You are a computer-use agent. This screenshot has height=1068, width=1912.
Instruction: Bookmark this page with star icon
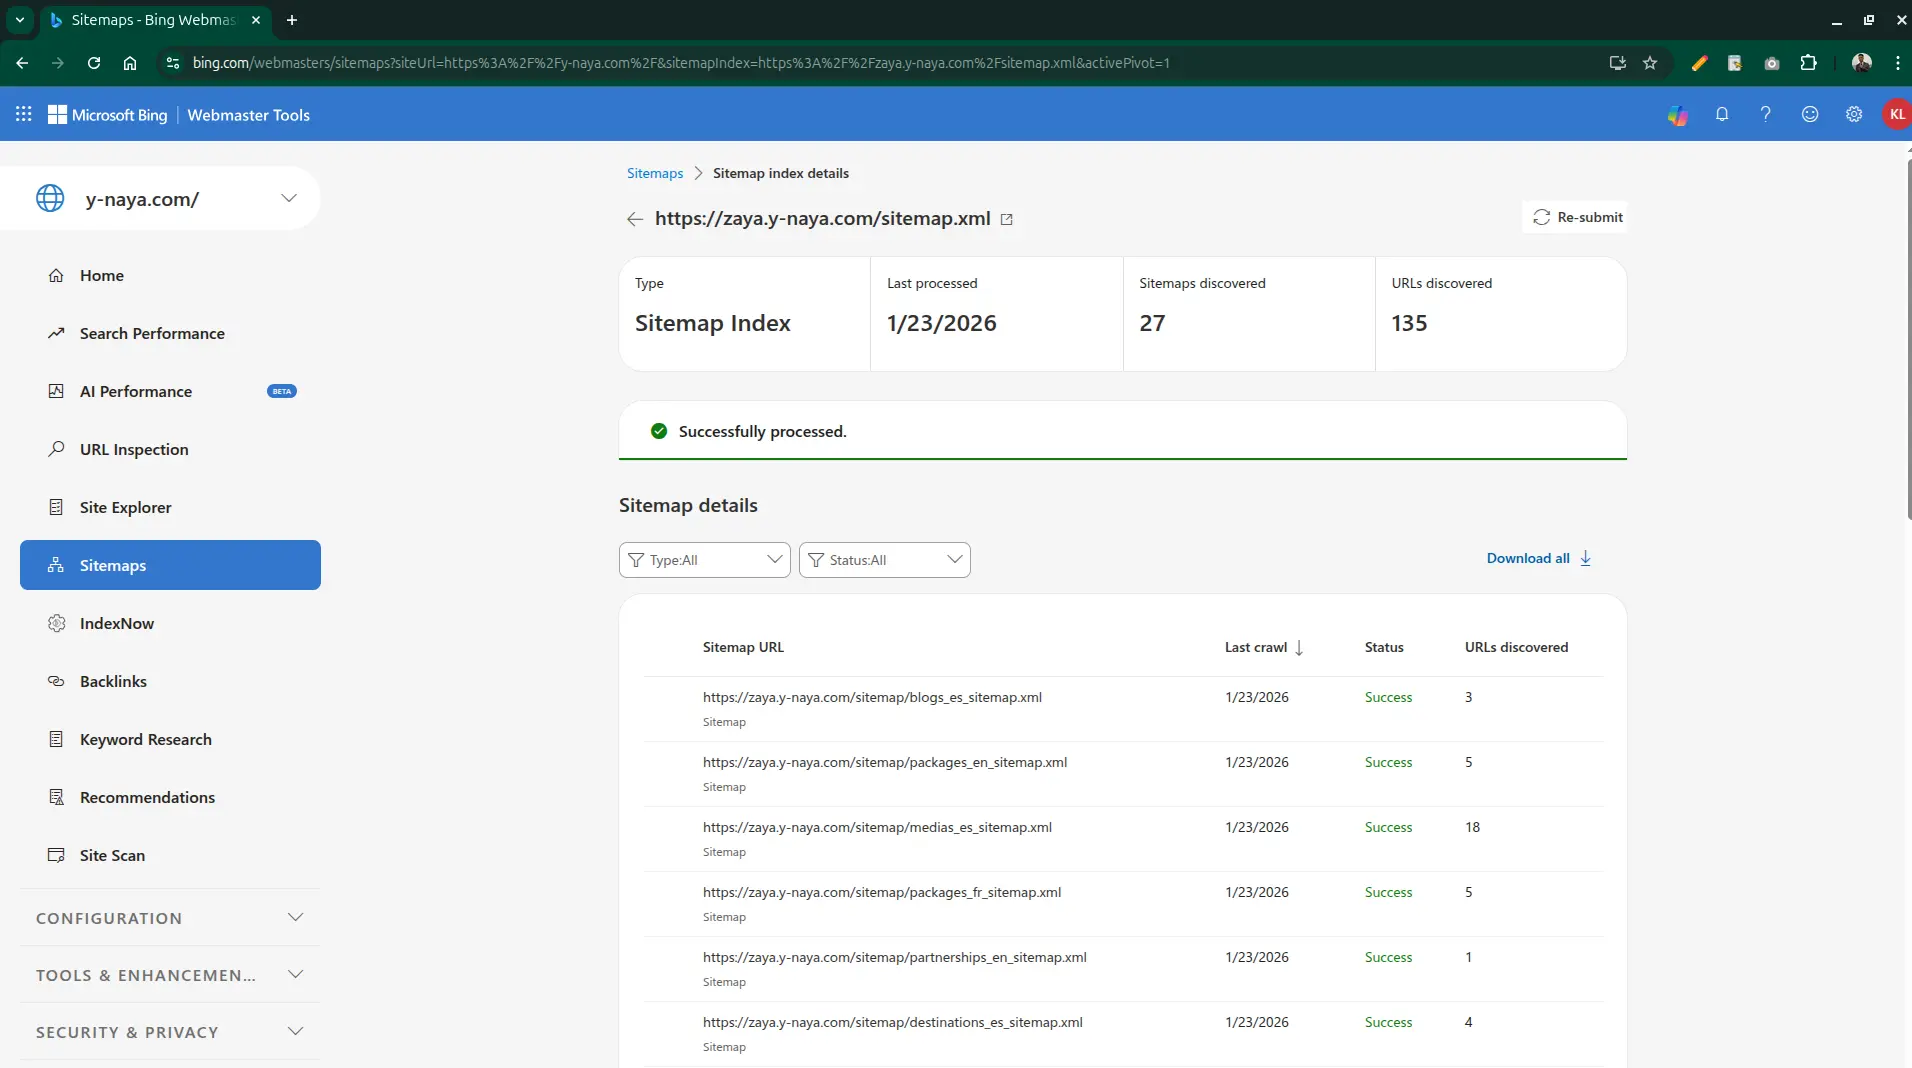coord(1650,63)
